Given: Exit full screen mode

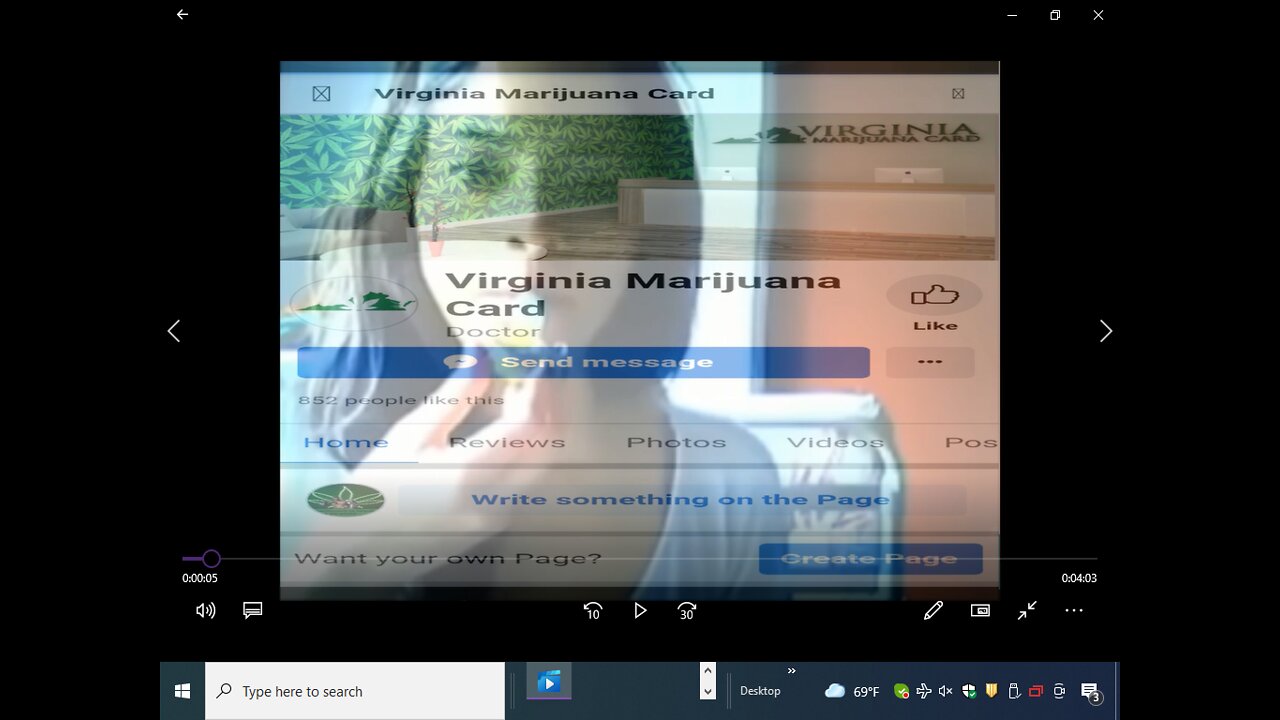Looking at the screenshot, I should click(1027, 610).
